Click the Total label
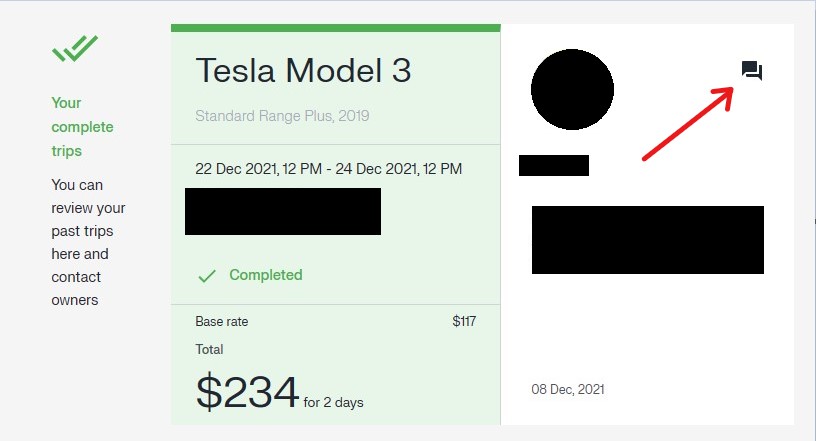Screen dimensions: 816x441 (x=209, y=349)
